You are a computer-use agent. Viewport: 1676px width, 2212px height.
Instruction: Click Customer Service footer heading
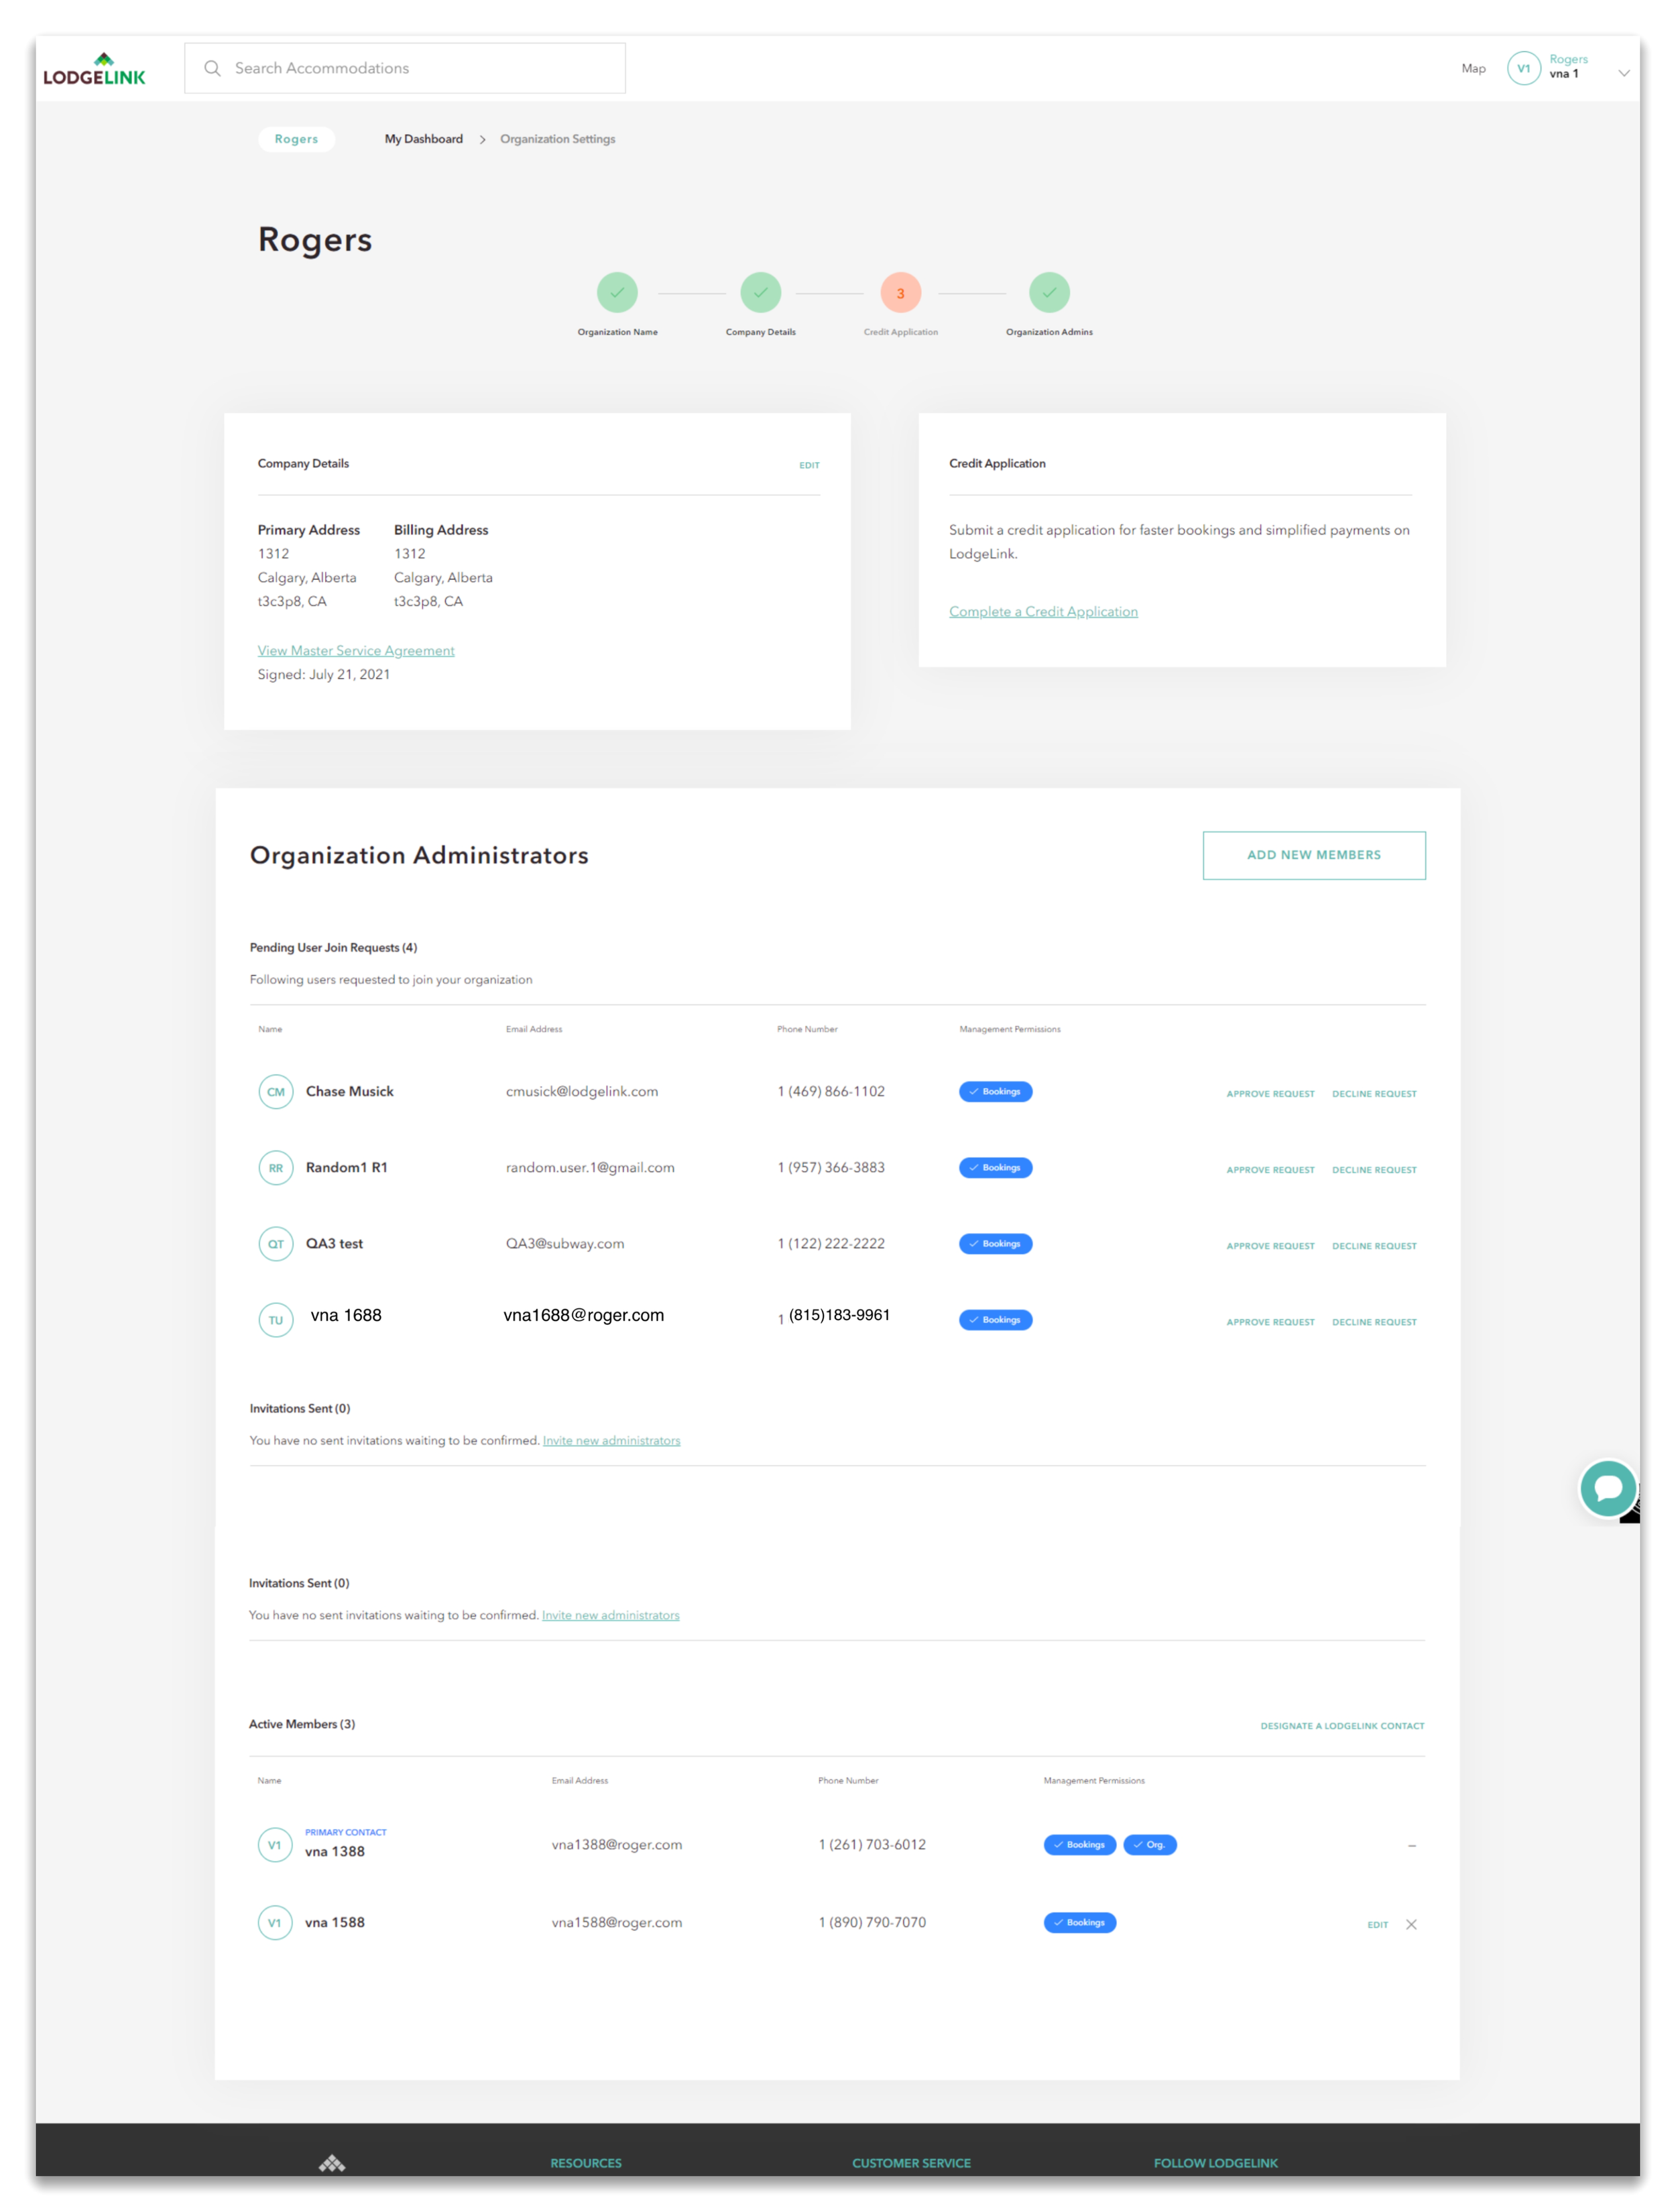click(x=911, y=2163)
